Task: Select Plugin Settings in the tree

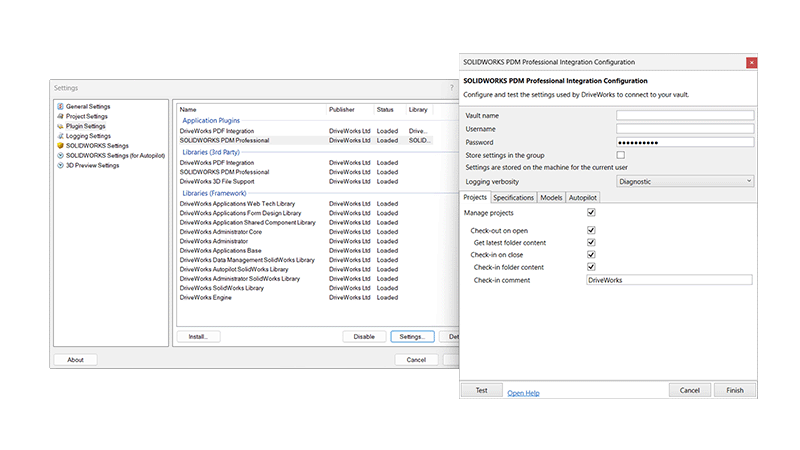Action: (86, 126)
